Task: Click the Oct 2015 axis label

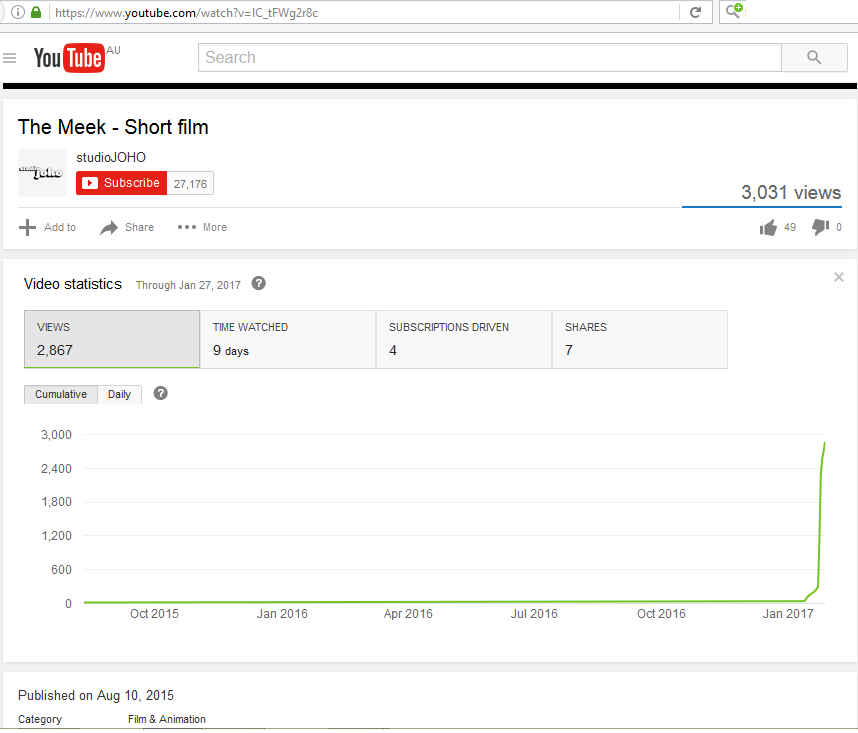Action: [x=154, y=614]
